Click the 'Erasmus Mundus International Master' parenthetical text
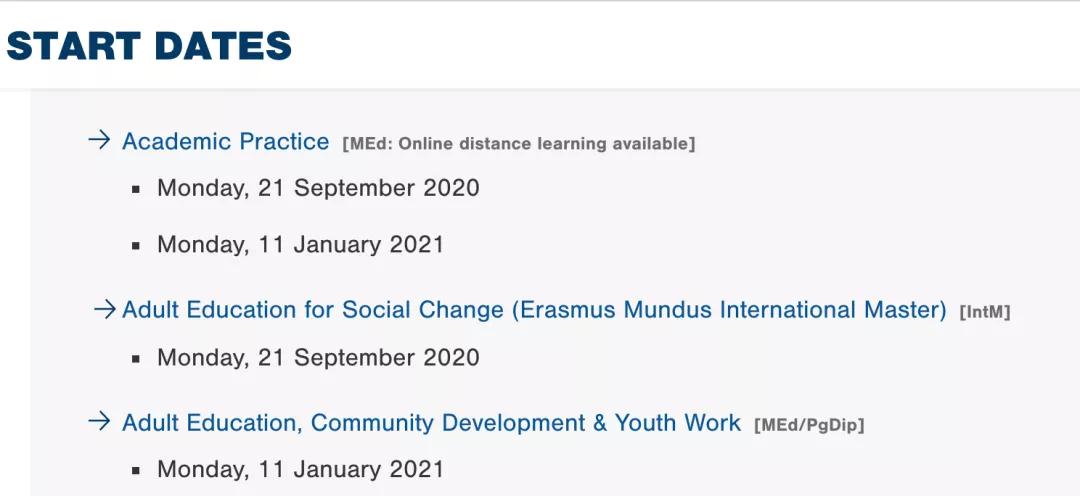This screenshot has height=496, width=1080. [x=729, y=310]
